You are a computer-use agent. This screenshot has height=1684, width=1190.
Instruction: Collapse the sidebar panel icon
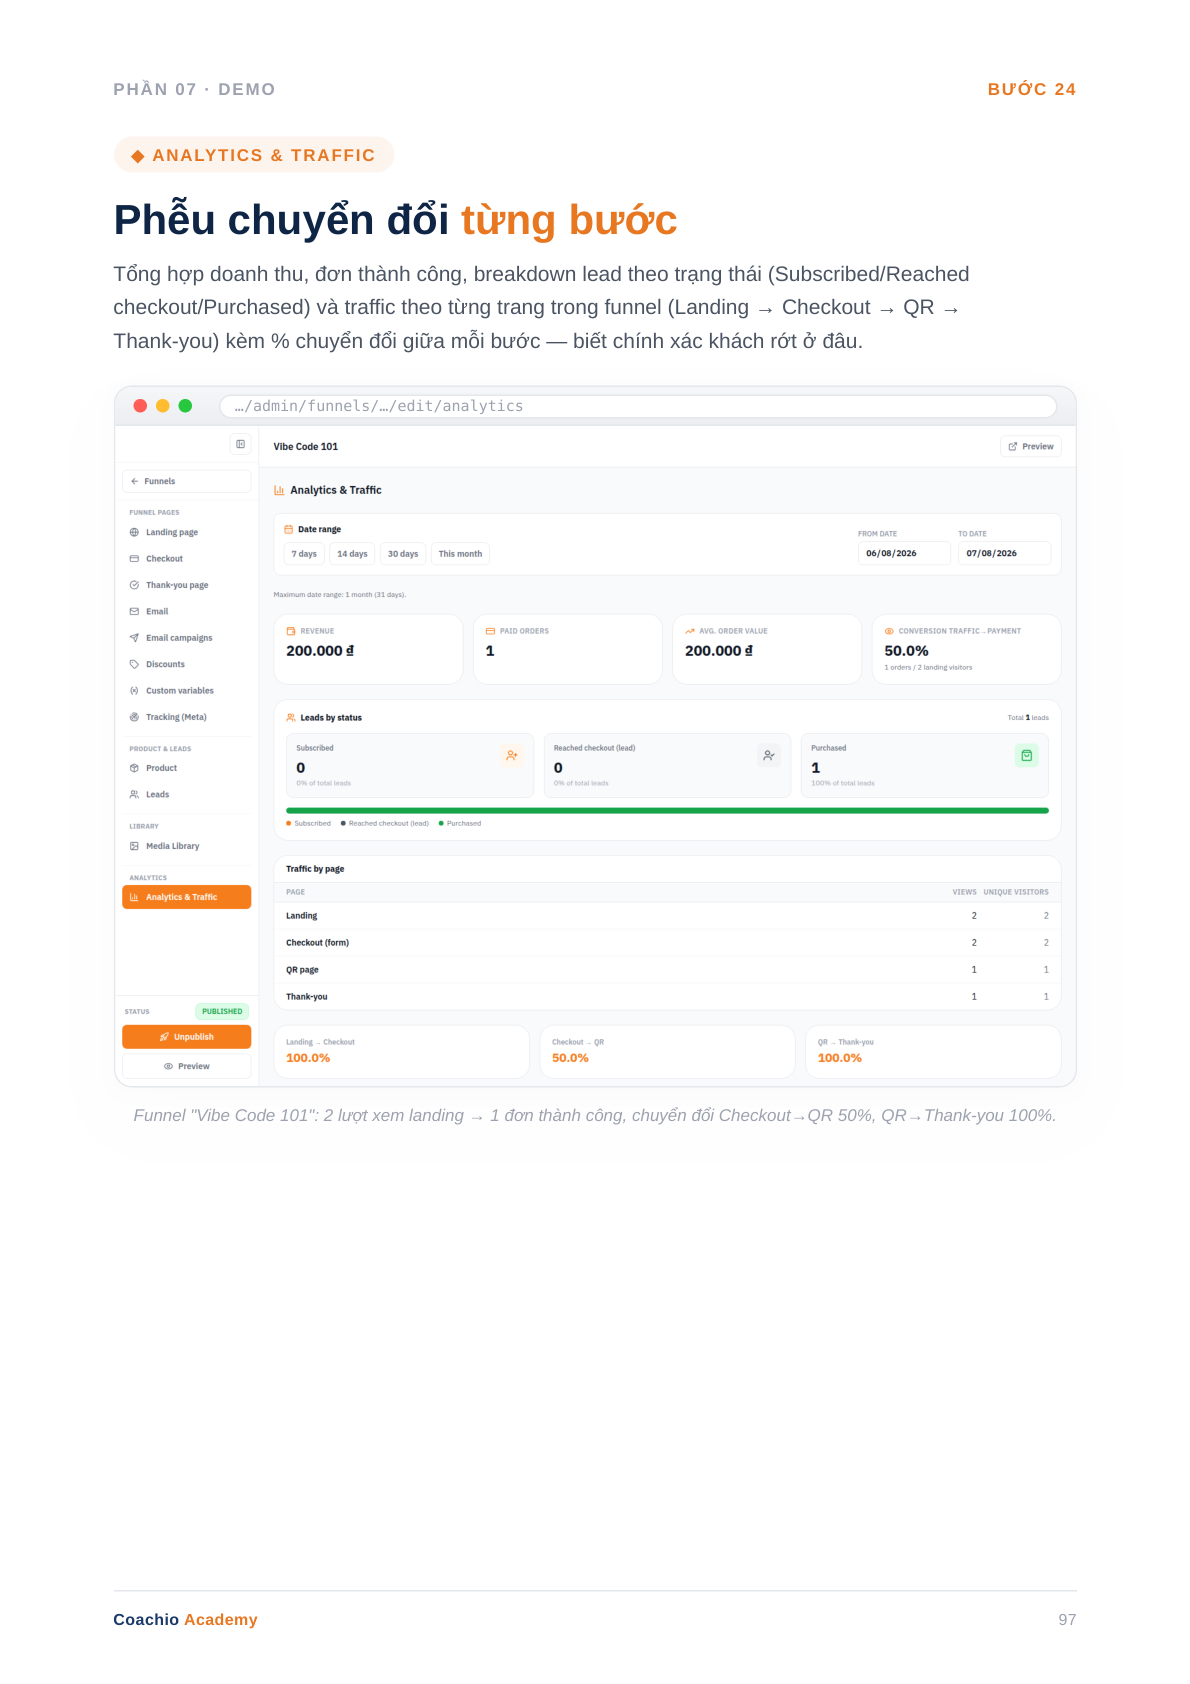[240, 444]
